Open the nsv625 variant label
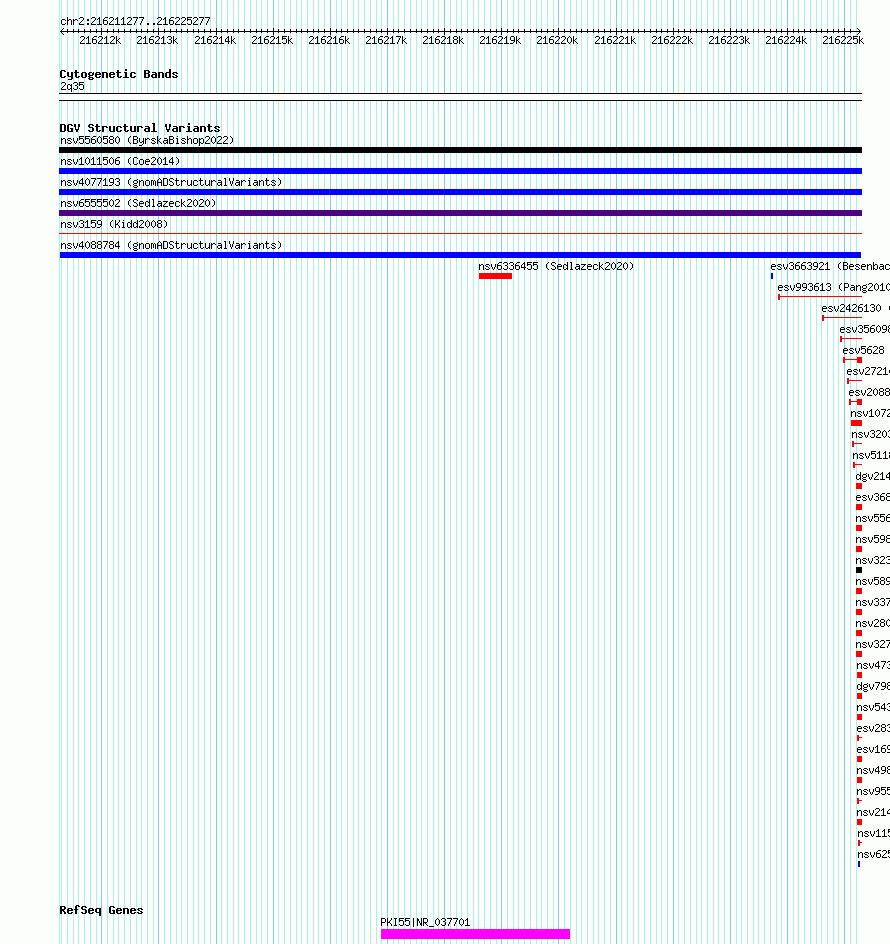This screenshot has width=890, height=944. coord(874,855)
